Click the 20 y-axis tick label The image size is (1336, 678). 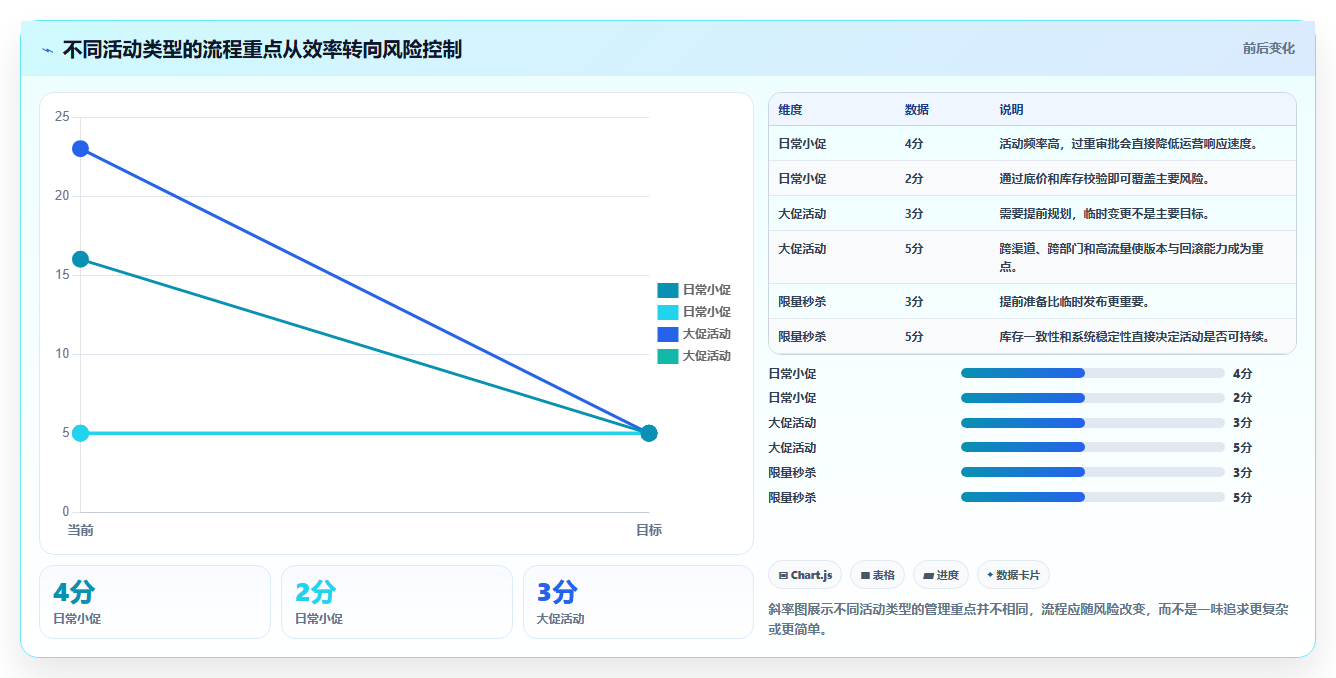(x=62, y=196)
